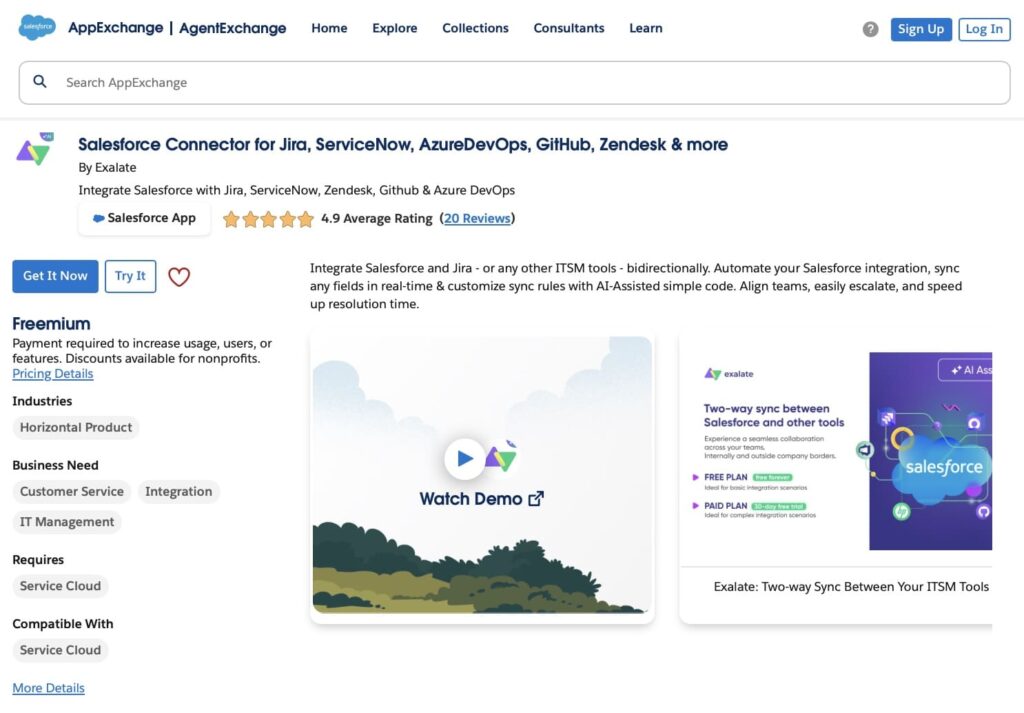Click the "Freemium" pricing heading
This screenshot has height=713, width=1024.
coord(52,324)
